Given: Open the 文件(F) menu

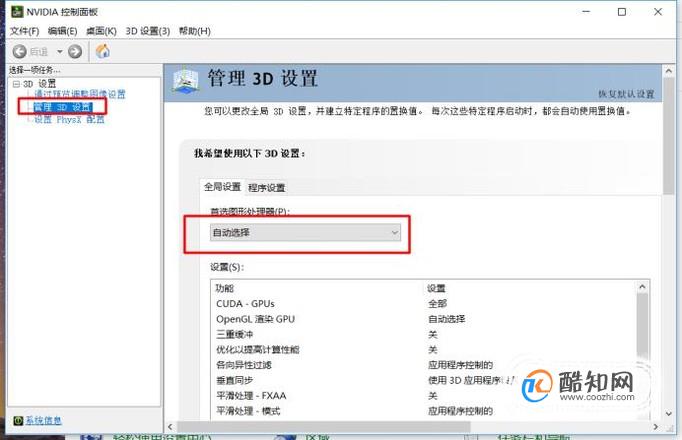Looking at the screenshot, I should coord(24,31).
